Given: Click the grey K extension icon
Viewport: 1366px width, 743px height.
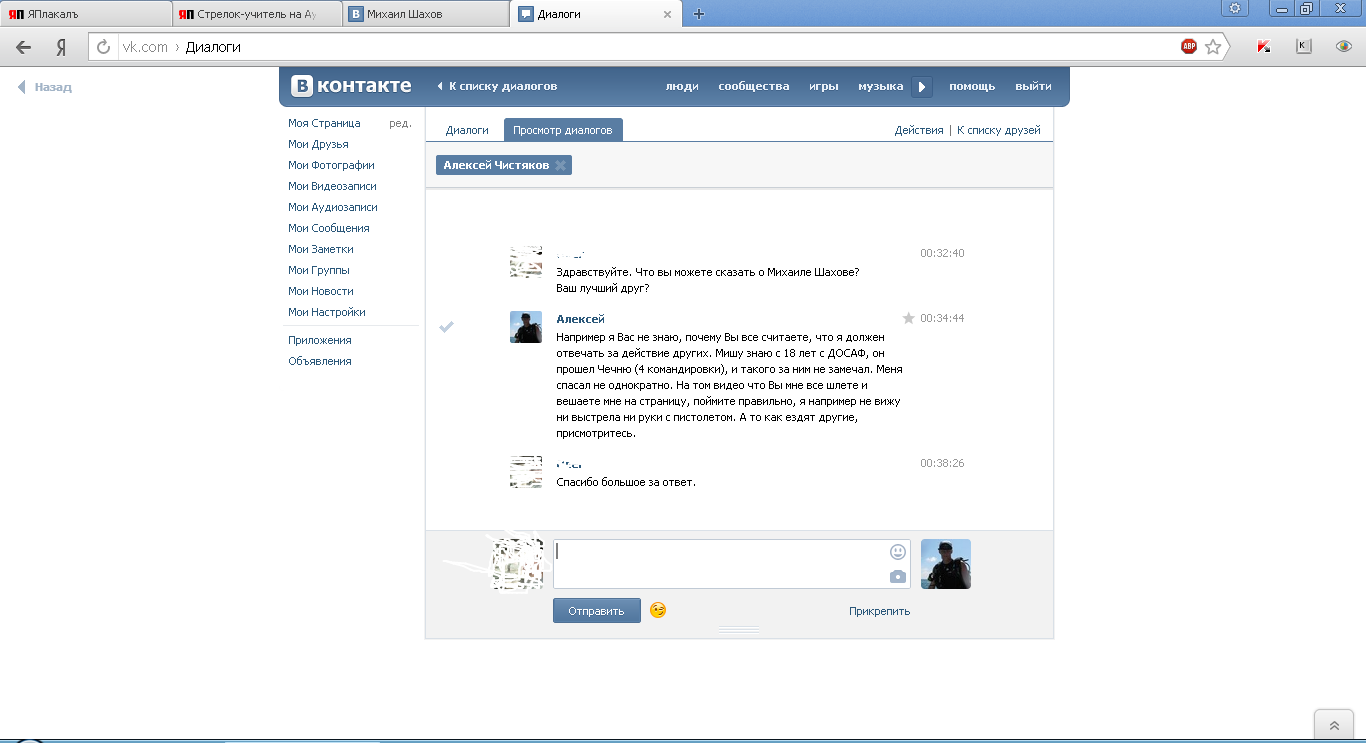Looking at the screenshot, I should 1304,46.
